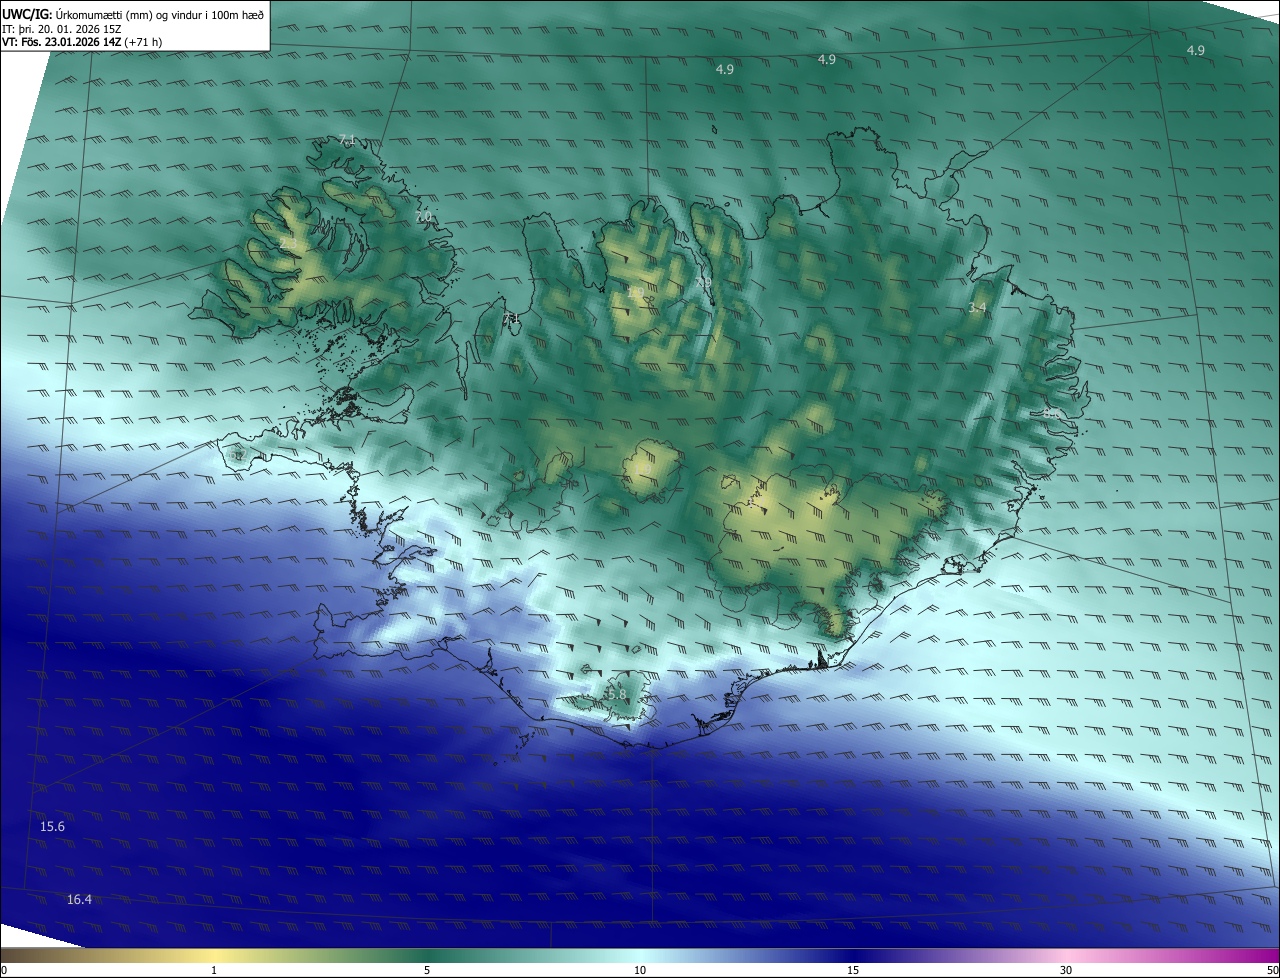The width and height of the screenshot is (1280, 978).
Task: Pick the pink color above the 30 tick
Action: coord(1066,955)
